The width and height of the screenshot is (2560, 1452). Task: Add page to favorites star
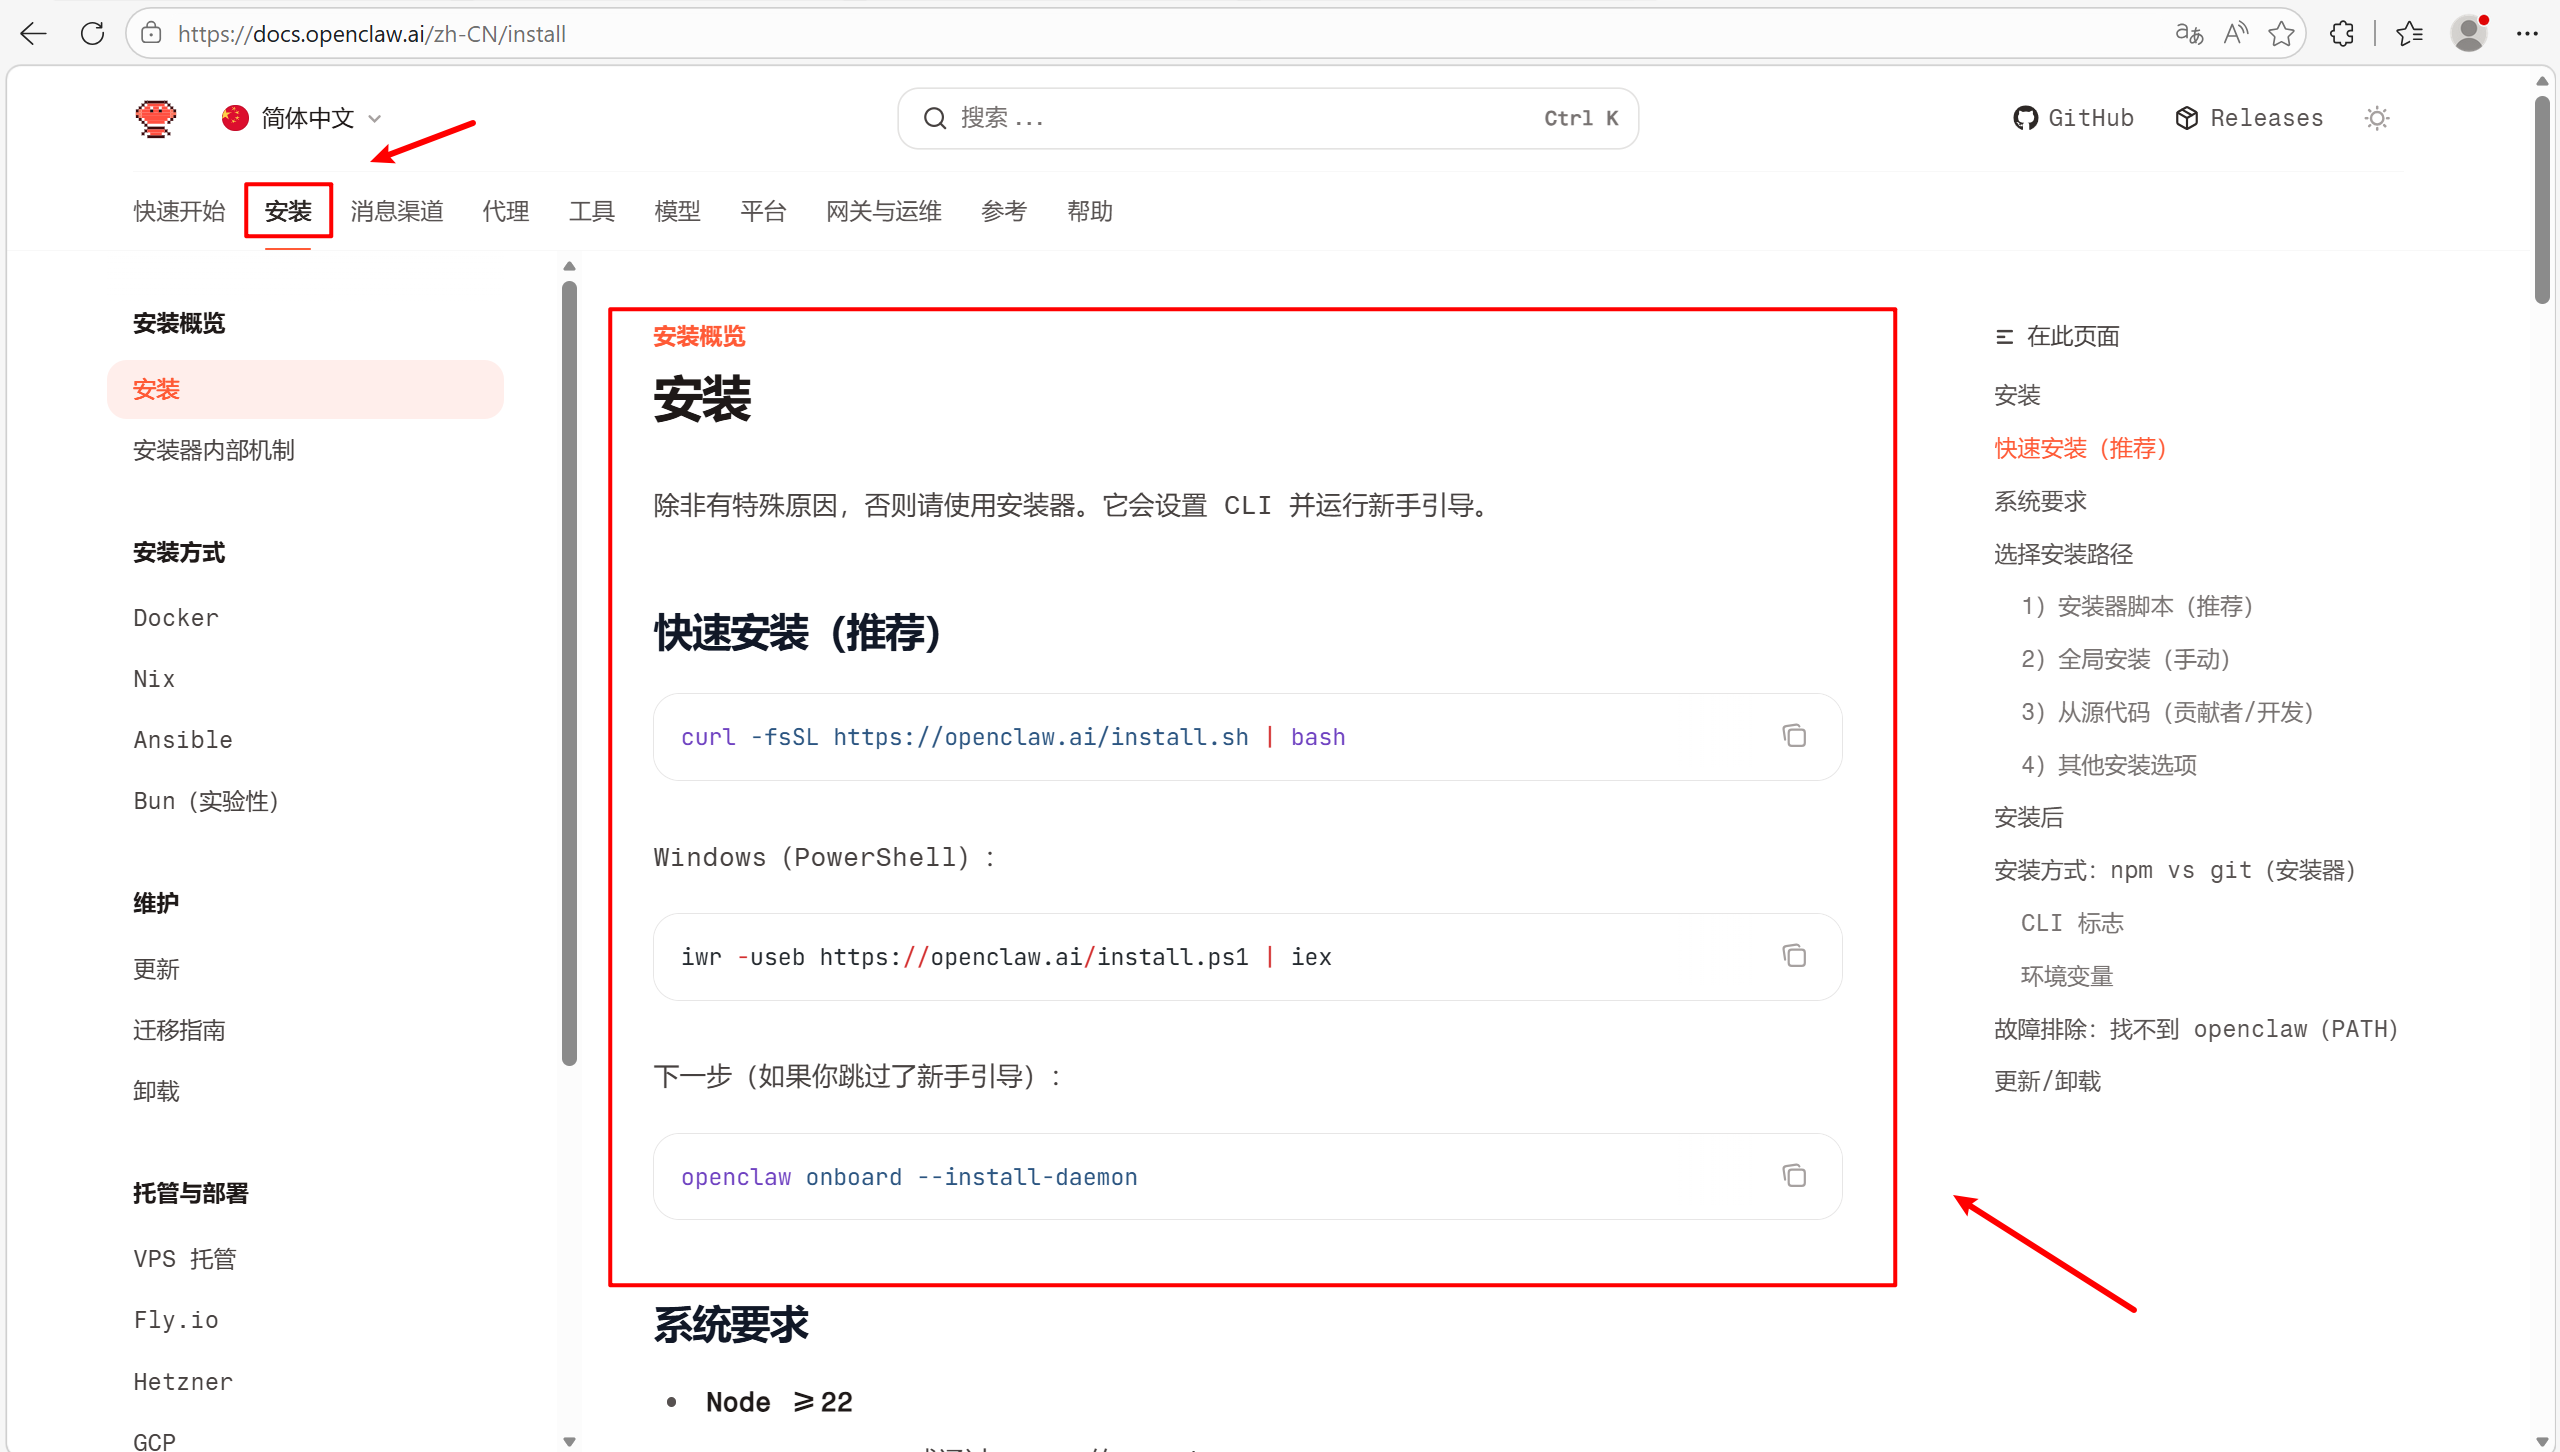pyautogui.click(x=2281, y=34)
